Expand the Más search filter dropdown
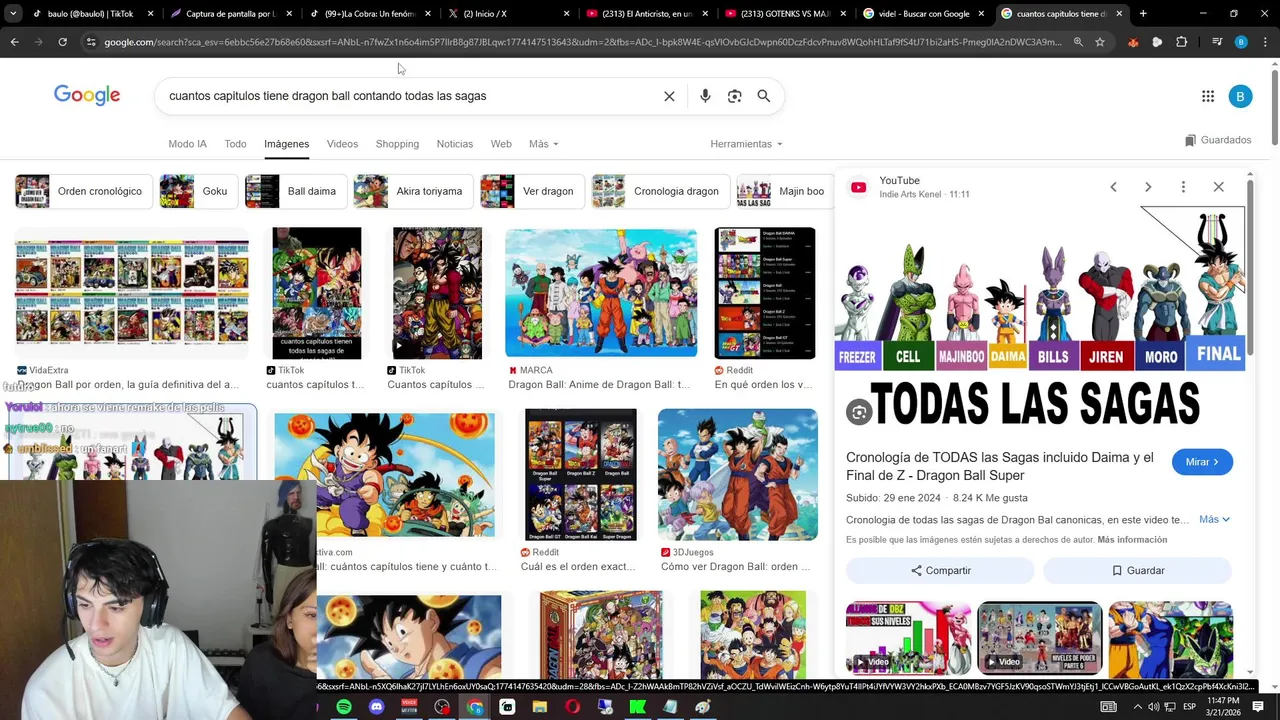Viewport: 1280px width, 720px height. pyautogui.click(x=544, y=144)
